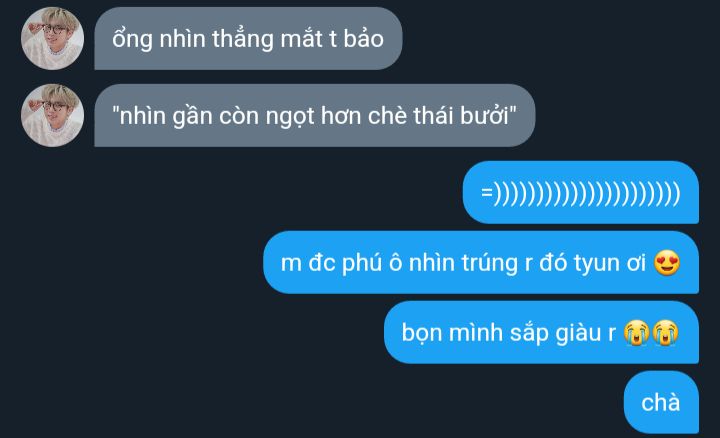This screenshot has height=438, width=720.
Task: Click the word "thẳng" in the top message
Action: [x=243, y=39]
